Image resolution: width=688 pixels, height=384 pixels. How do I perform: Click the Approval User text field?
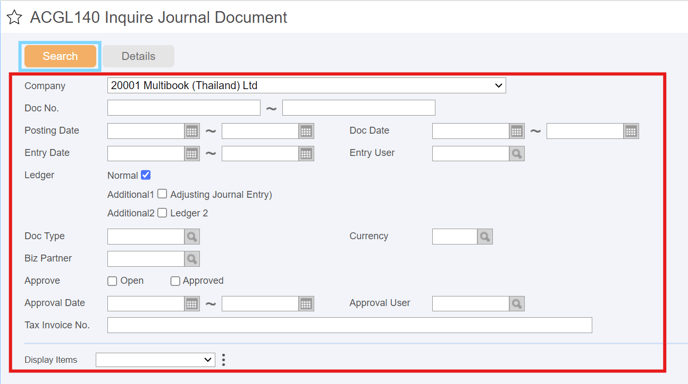point(471,303)
